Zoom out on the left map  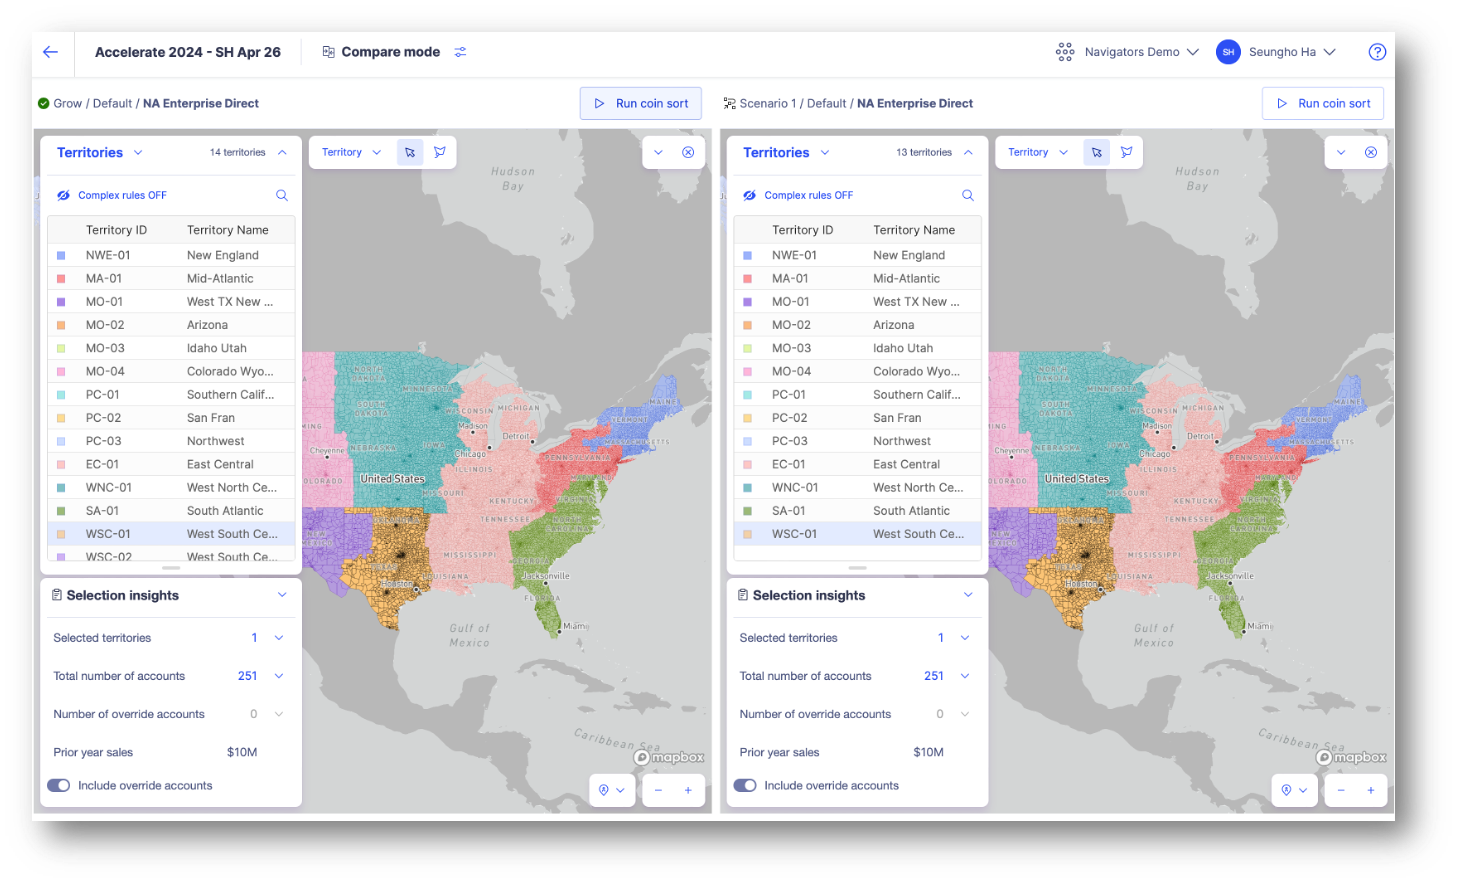(657, 790)
